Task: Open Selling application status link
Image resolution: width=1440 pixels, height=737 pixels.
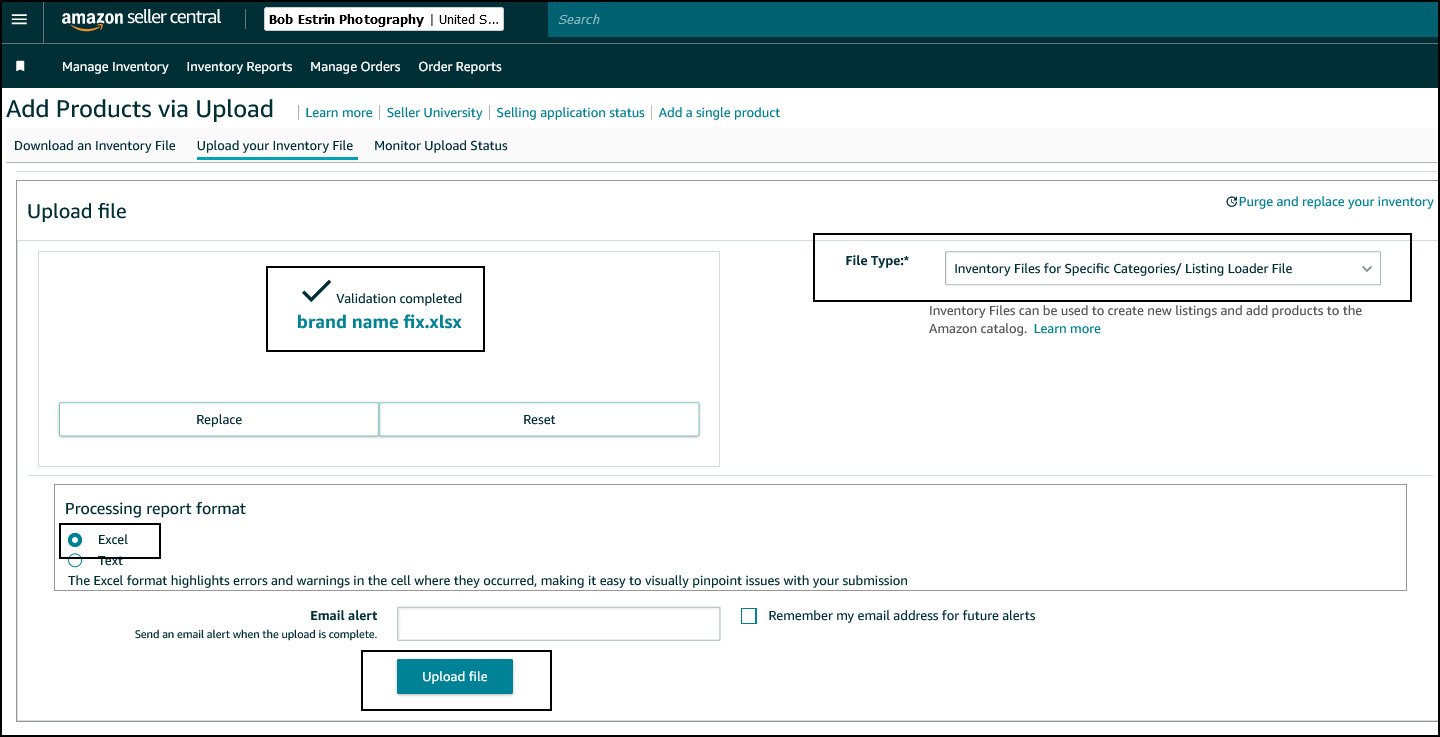Action: 570,113
